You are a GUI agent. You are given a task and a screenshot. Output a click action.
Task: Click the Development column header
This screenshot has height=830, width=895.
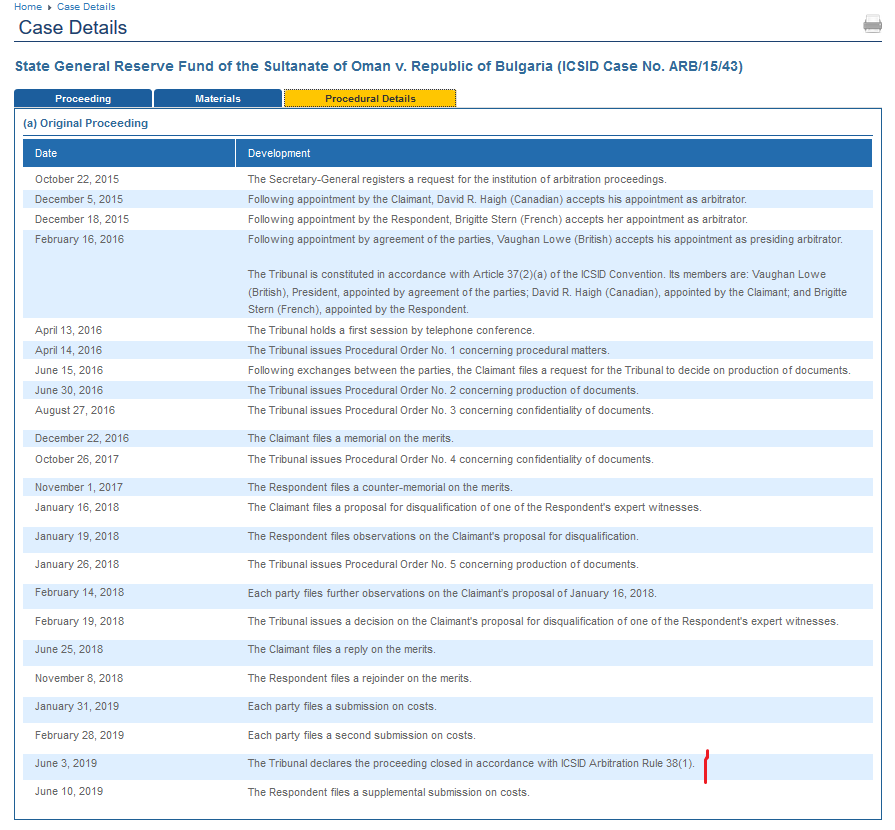tap(279, 153)
